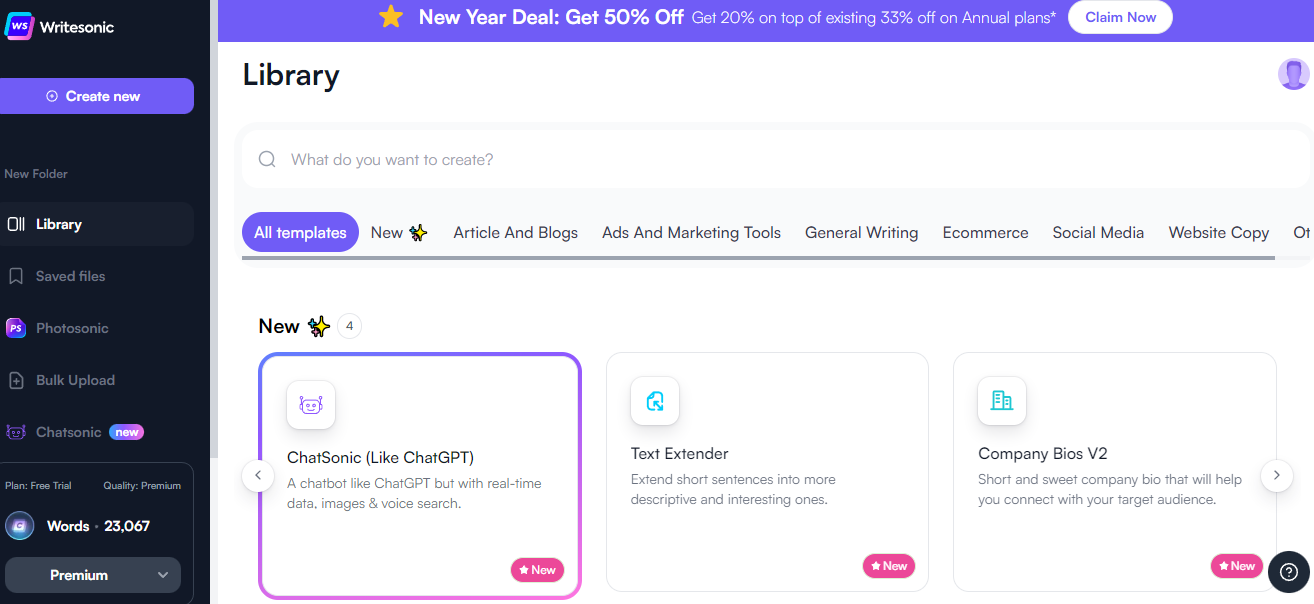1314x604 pixels.
Task: Click the search magnifier icon
Action: 267,160
